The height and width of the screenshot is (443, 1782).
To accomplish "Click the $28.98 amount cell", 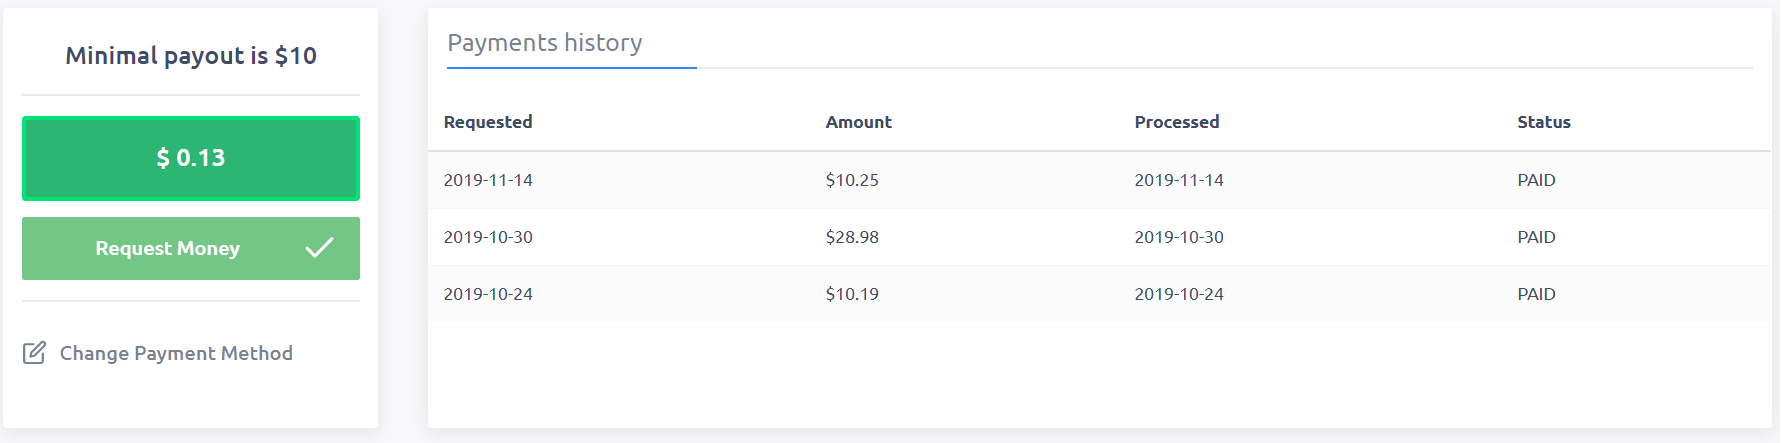I will pyautogui.click(x=852, y=237).
